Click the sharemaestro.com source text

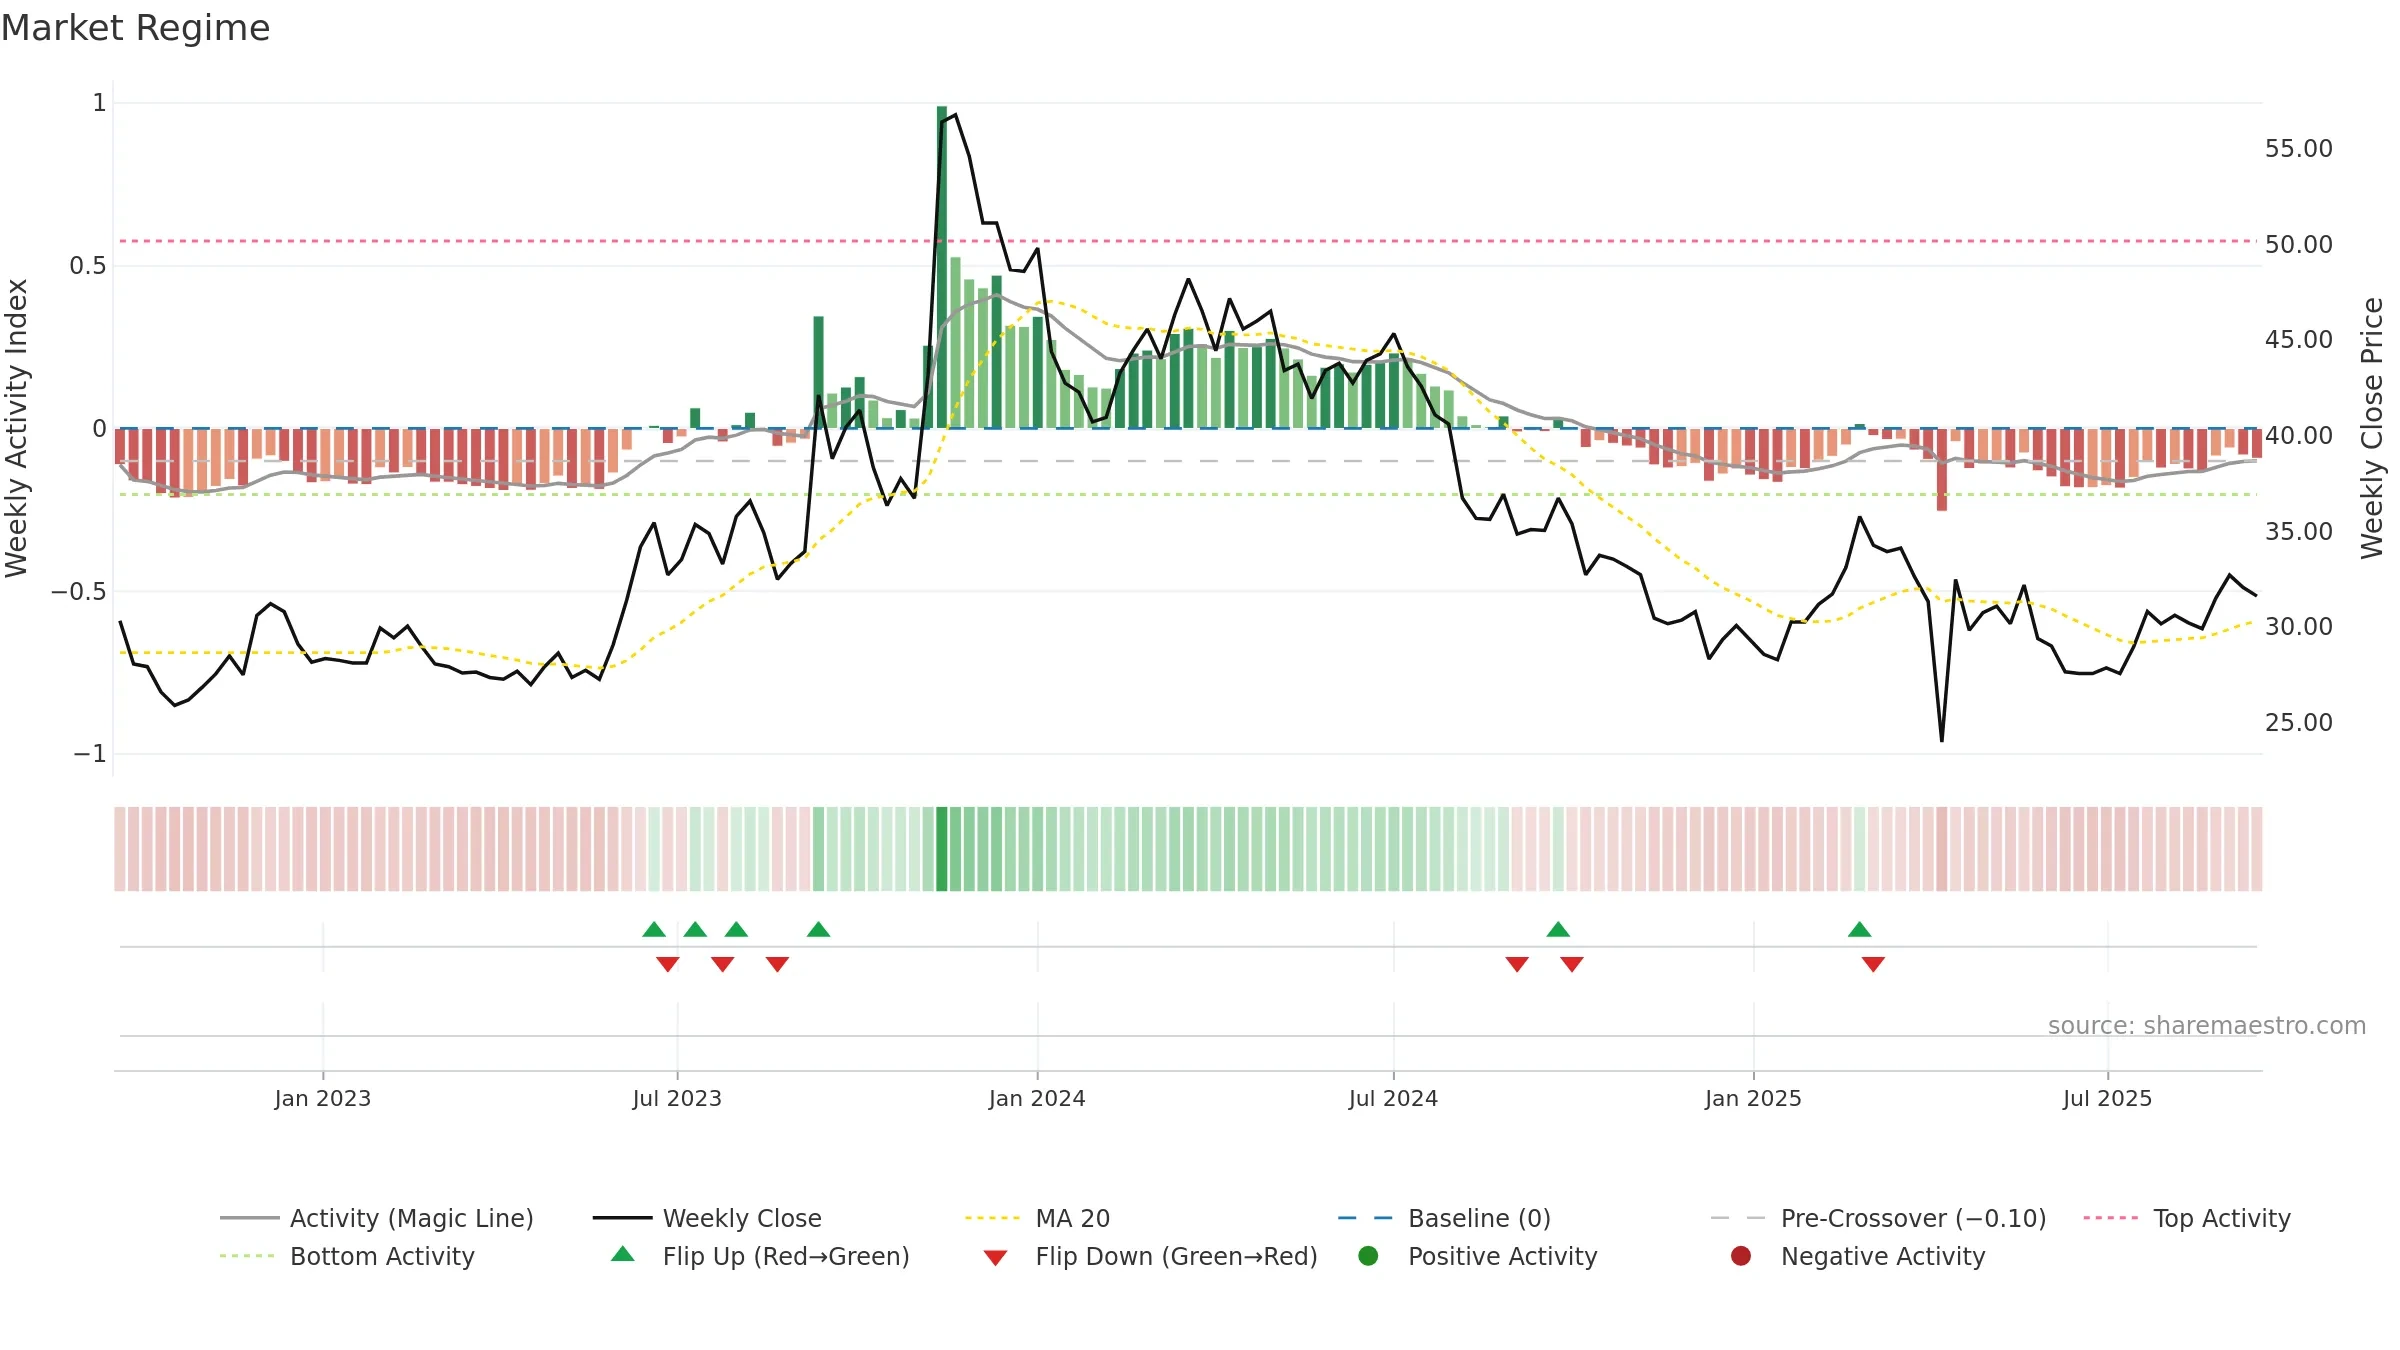[x=2207, y=1026]
